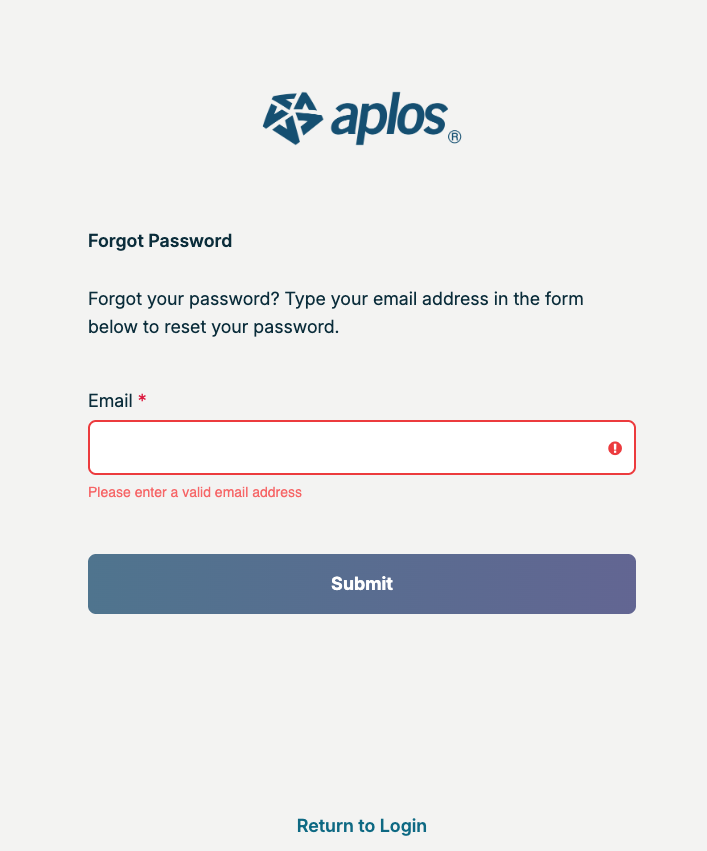Click the "aplos" wordmark text

pos(387,118)
